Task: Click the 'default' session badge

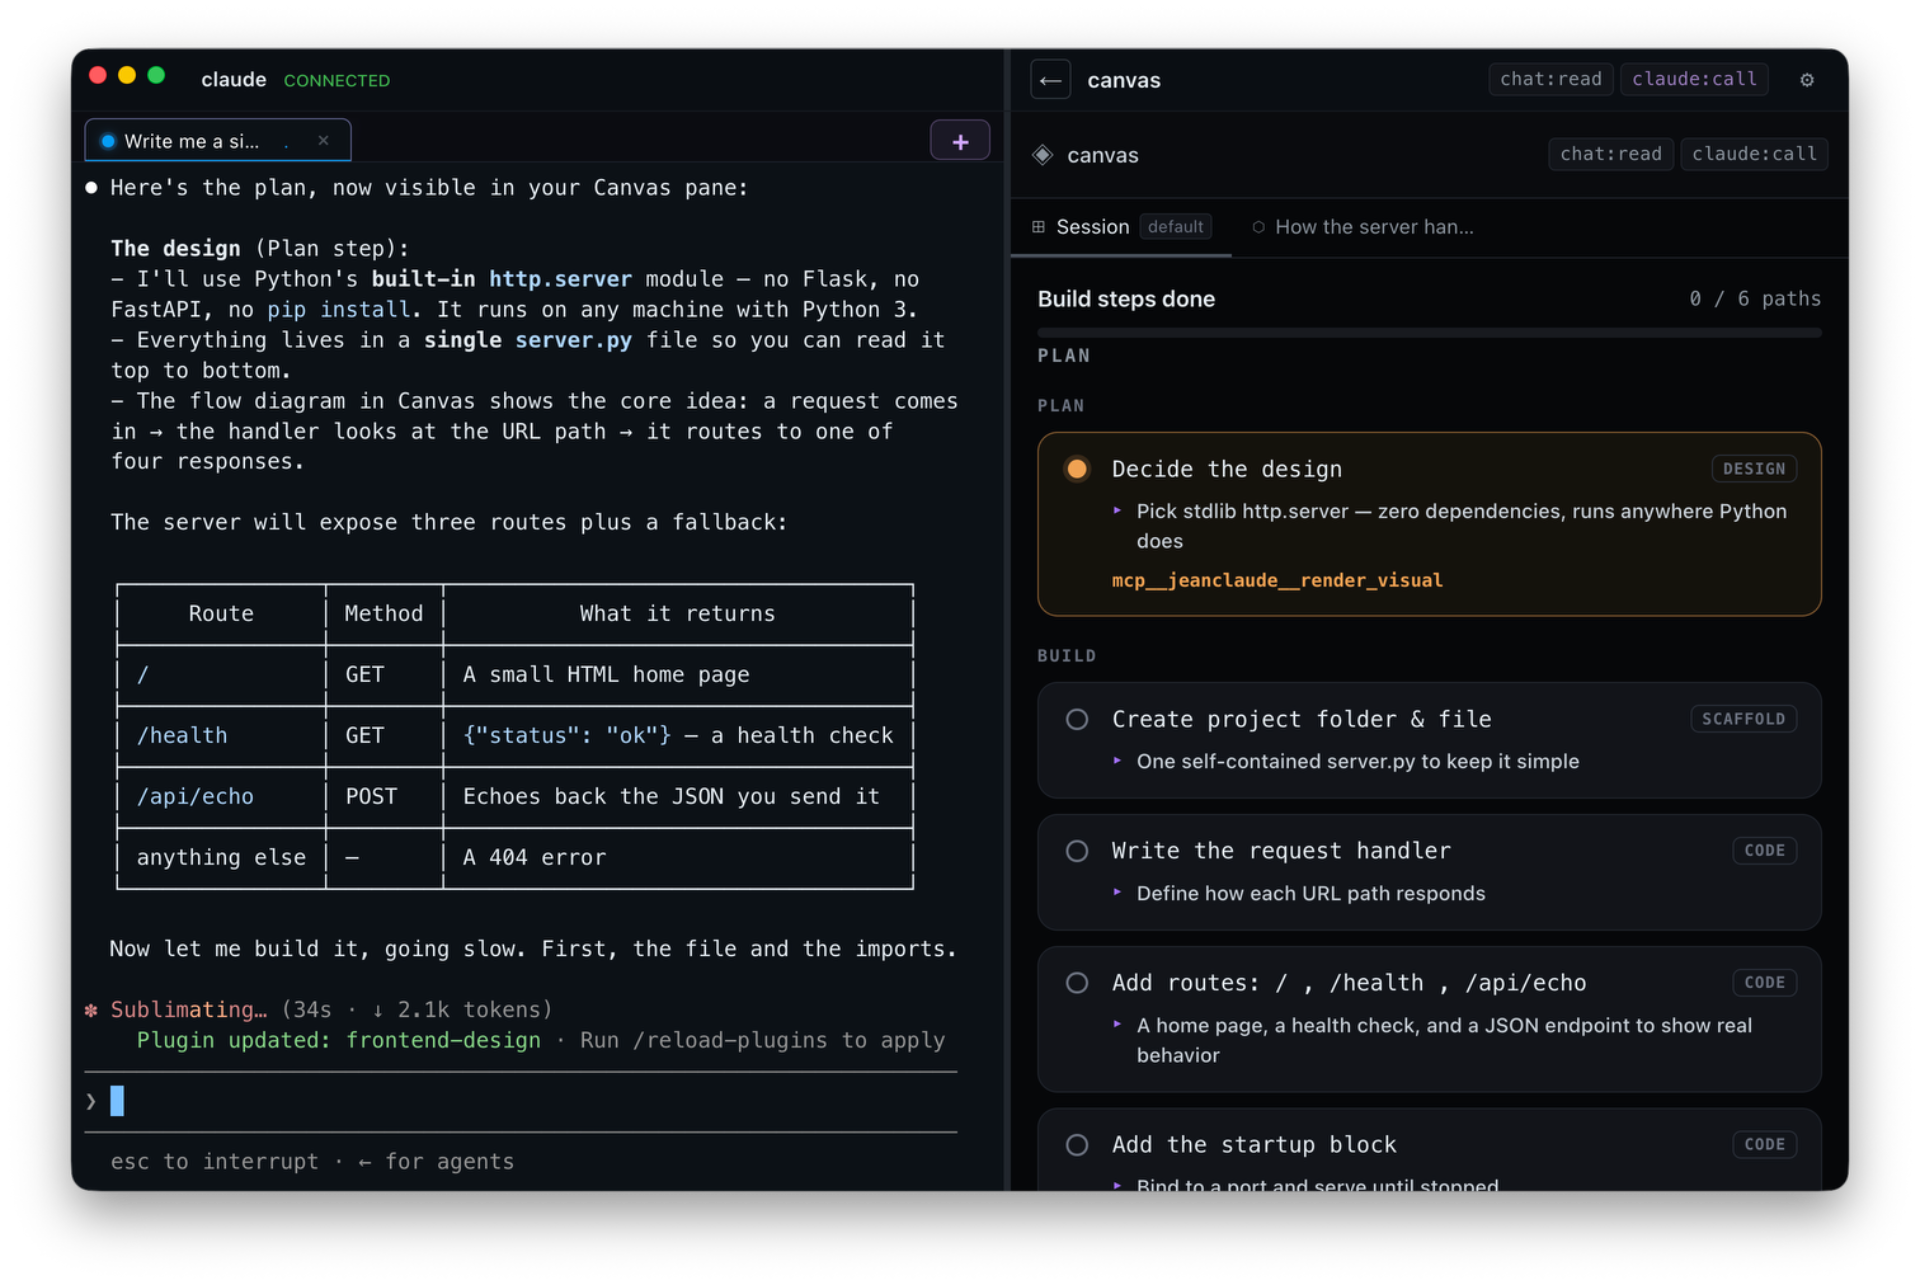Action: pos(1175,227)
